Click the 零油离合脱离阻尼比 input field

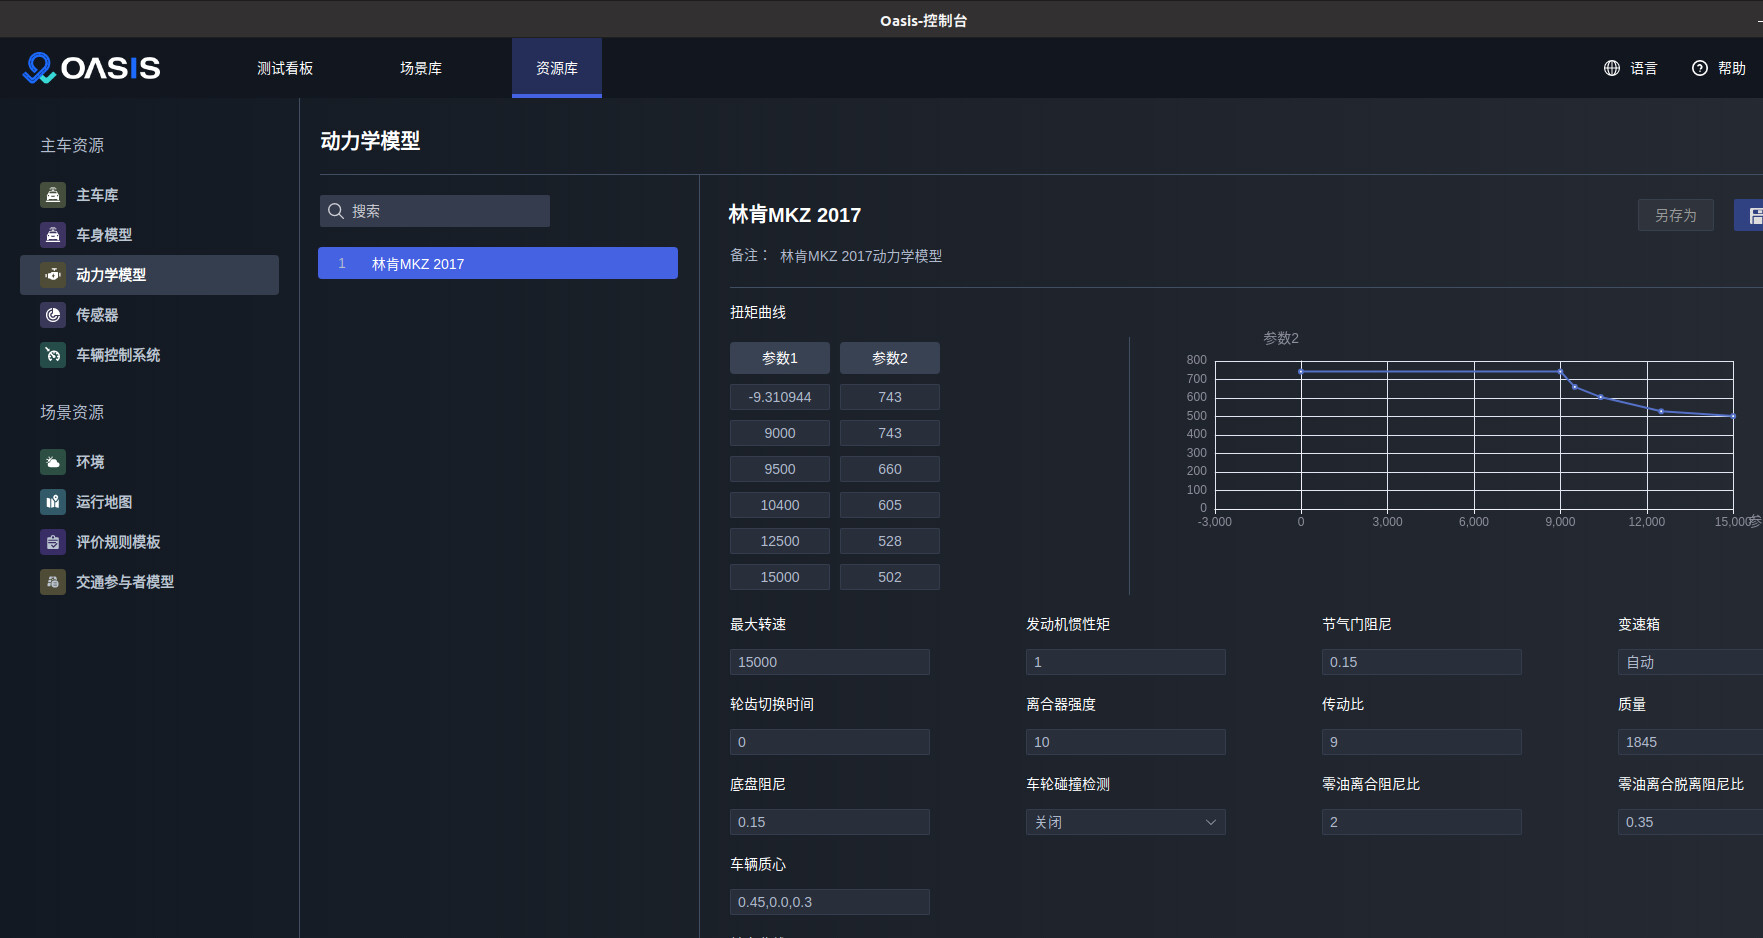pyautogui.click(x=1690, y=822)
